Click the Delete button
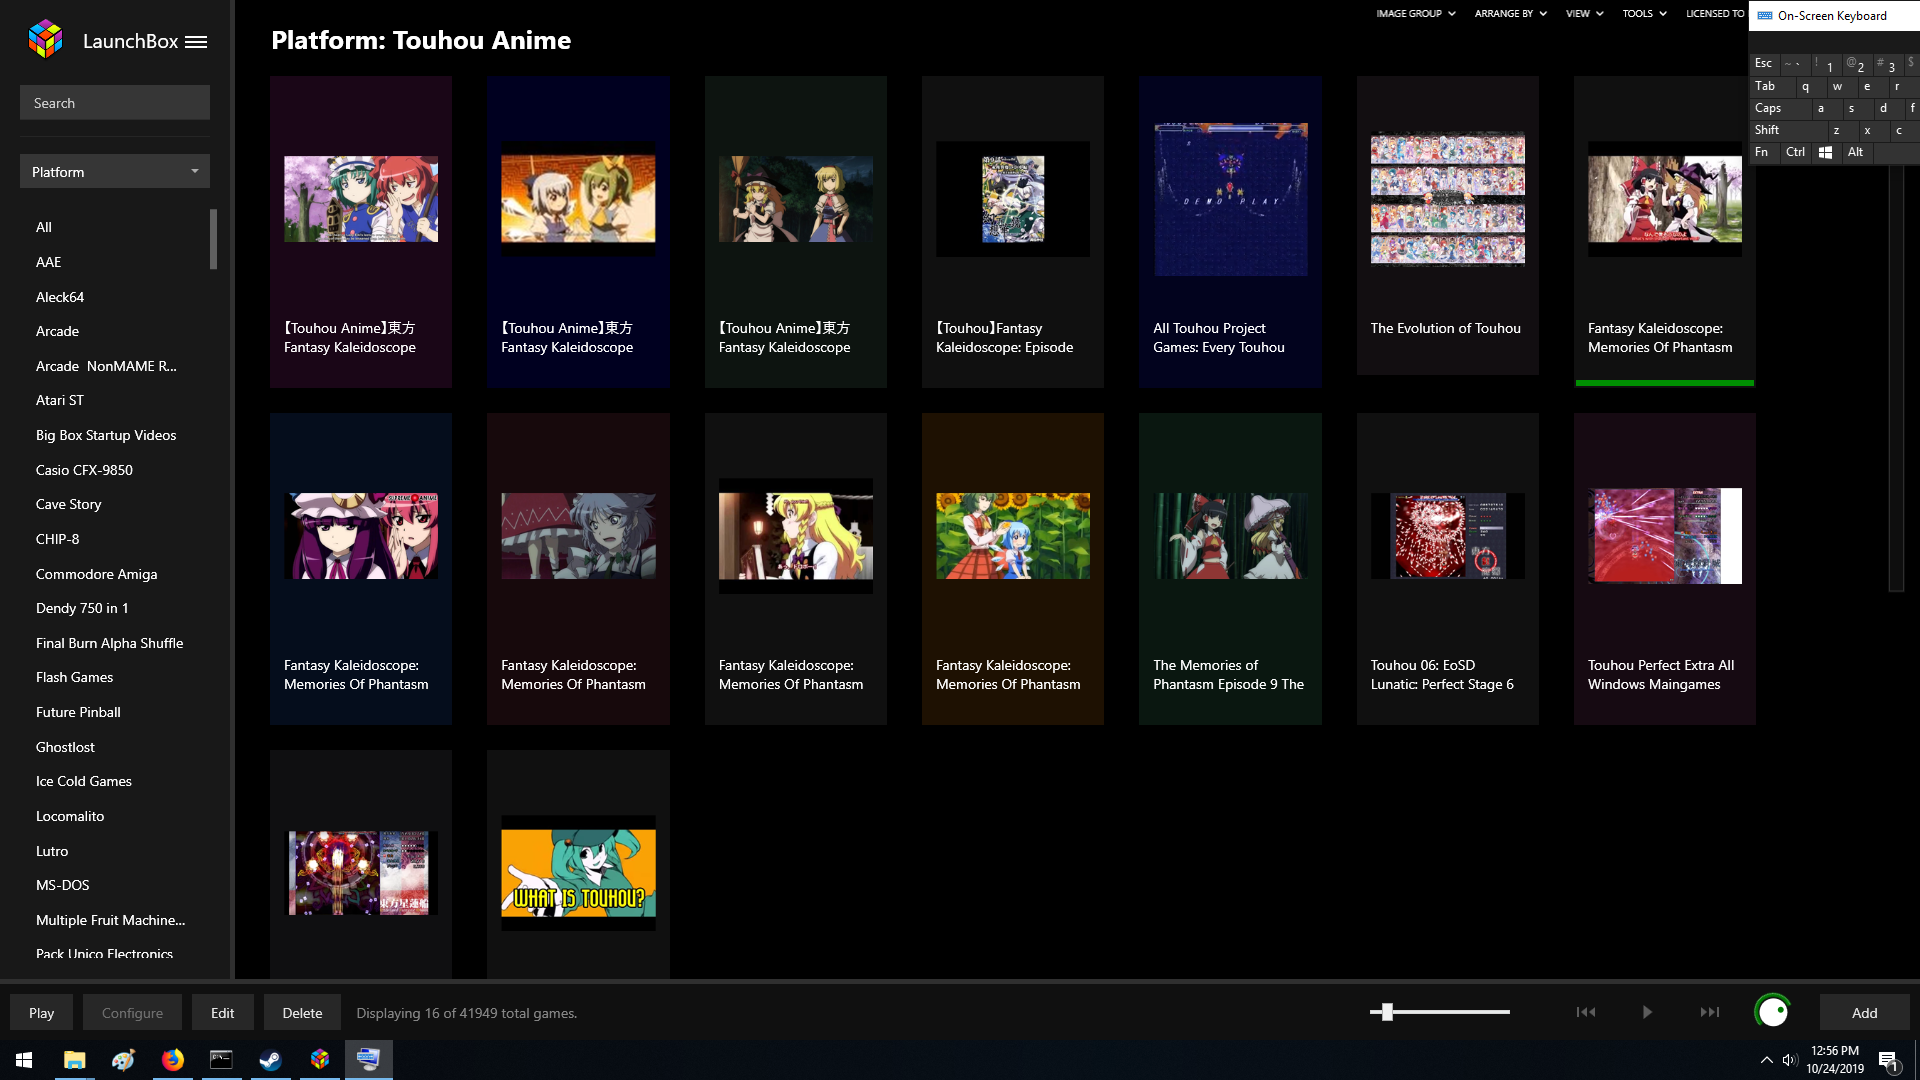The width and height of the screenshot is (1920, 1080). (302, 1013)
